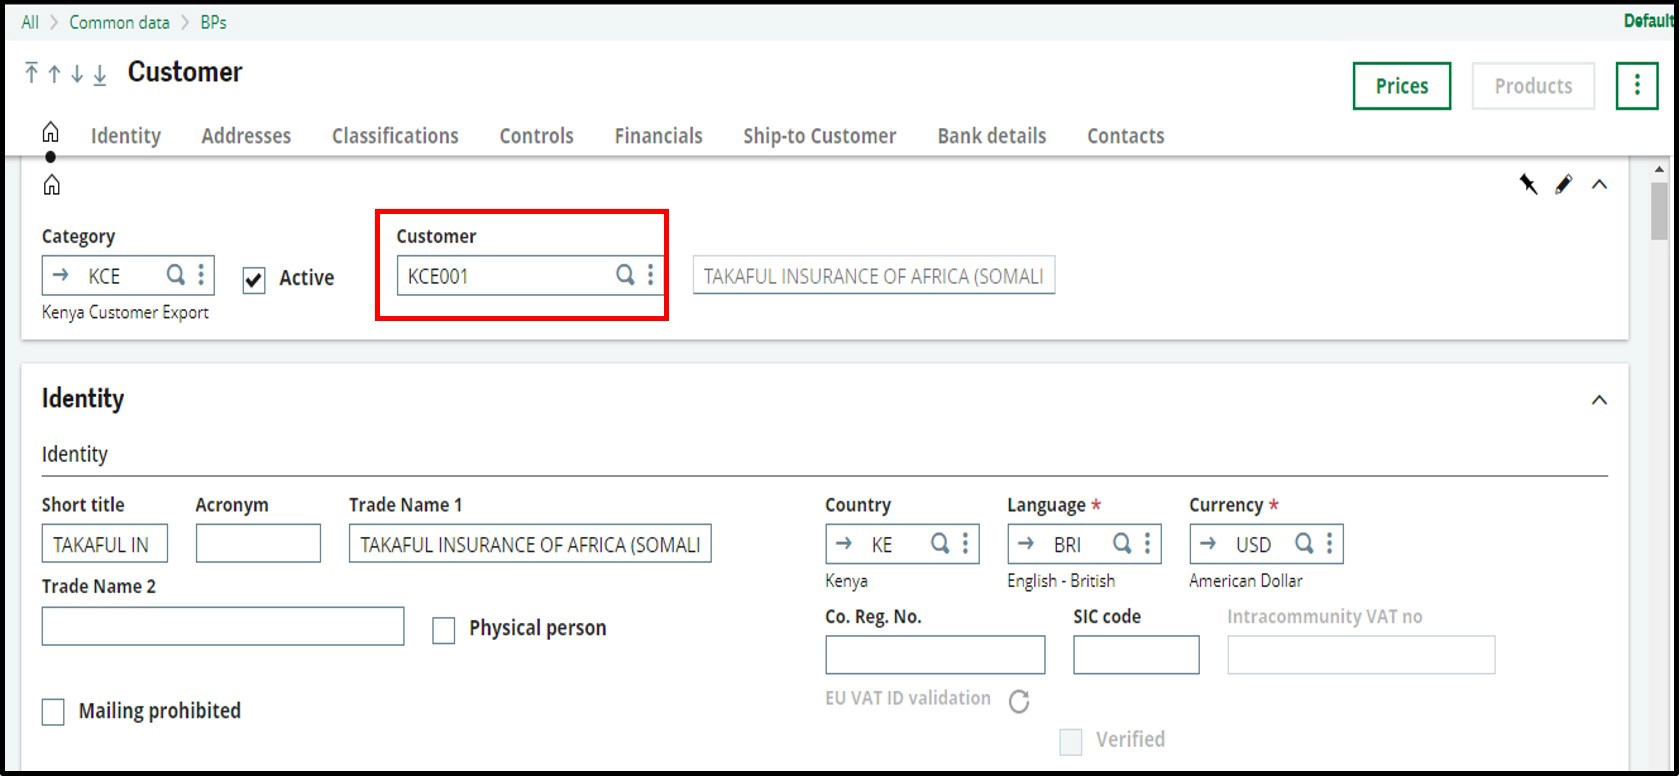Image resolution: width=1680 pixels, height=776 pixels.
Task: Click Trade Name 2 input field
Action: [223, 626]
